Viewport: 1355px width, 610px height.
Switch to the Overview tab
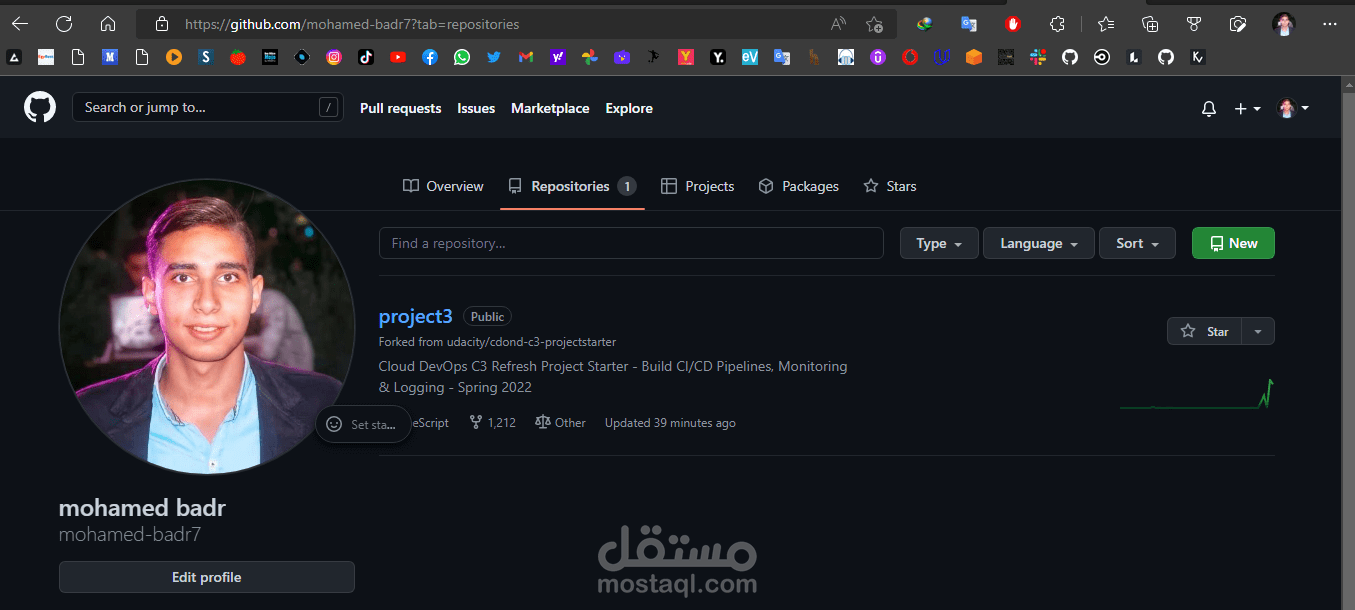(443, 186)
